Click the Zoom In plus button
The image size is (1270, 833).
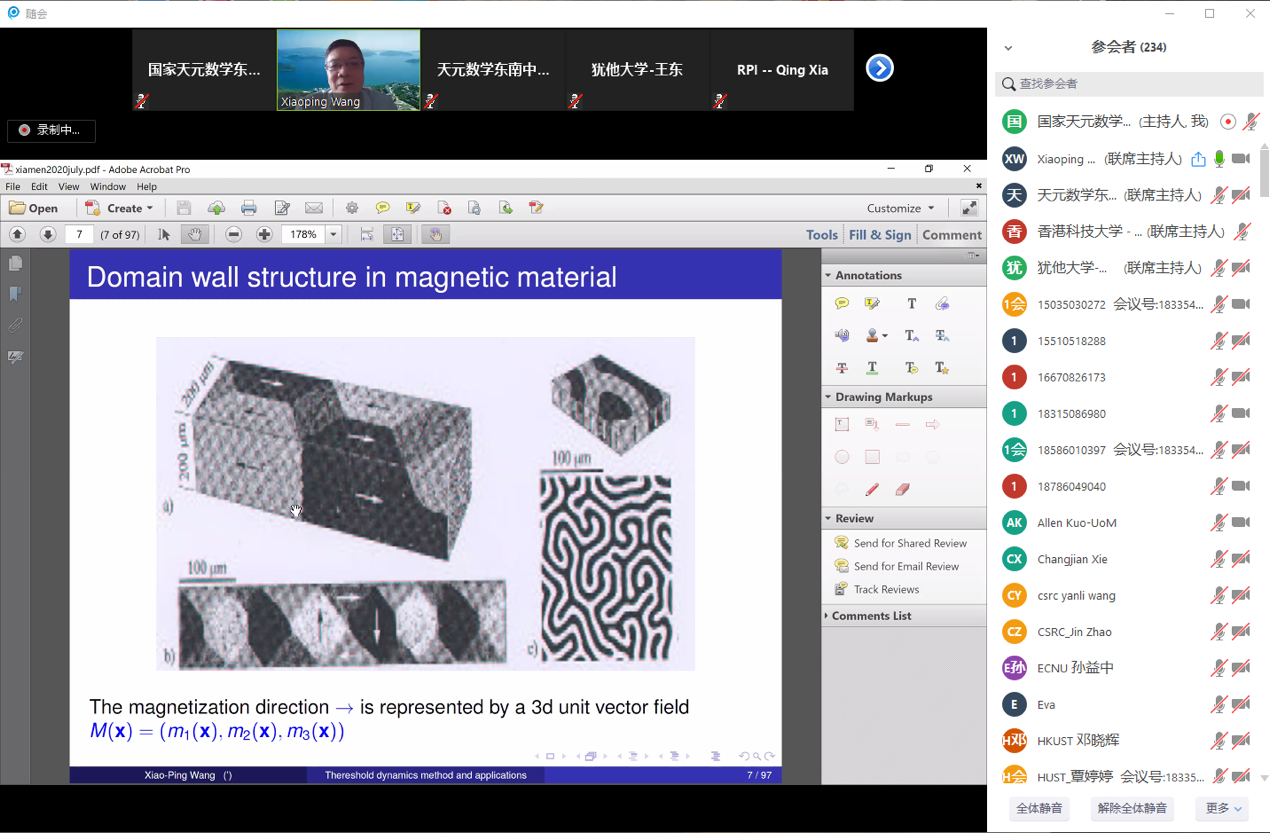264,234
